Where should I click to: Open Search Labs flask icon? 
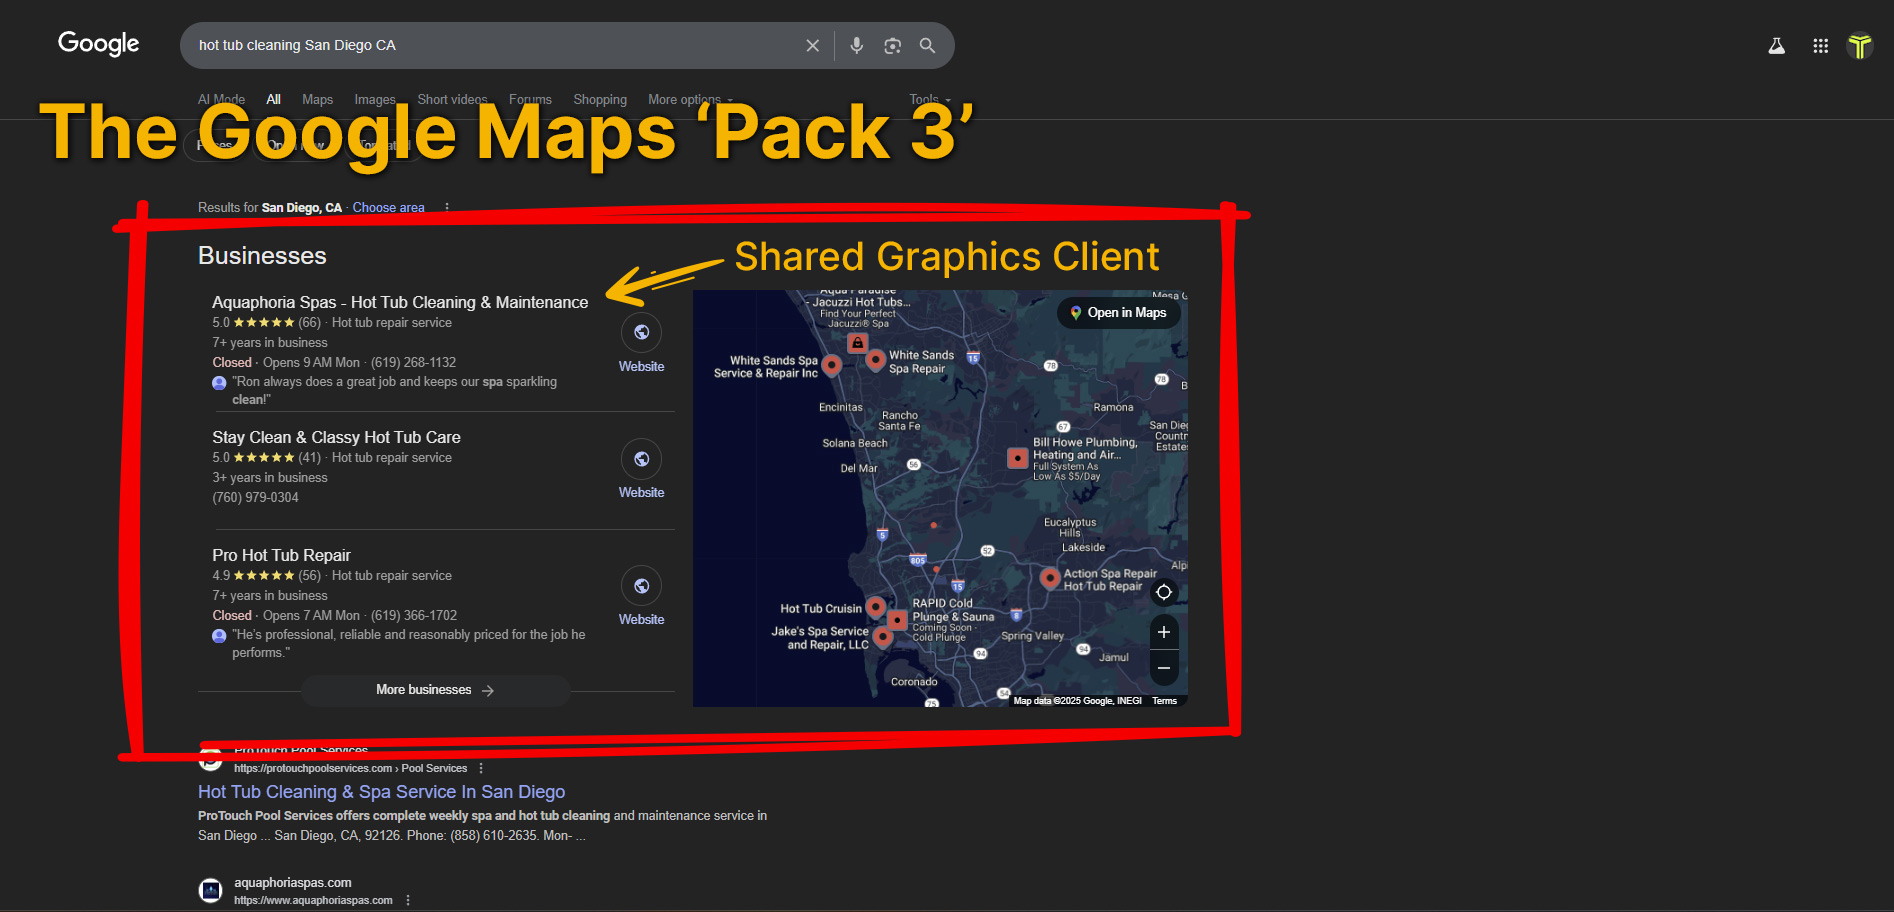click(1777, 46)
